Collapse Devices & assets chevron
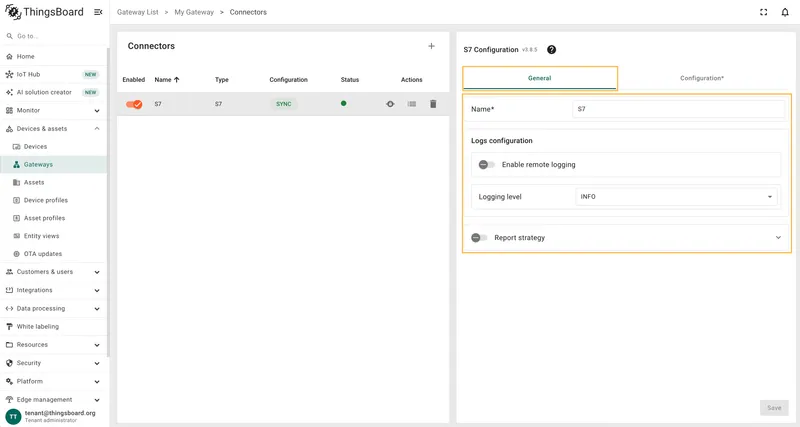This screenshot has width=800, height=427. pos(97,129)
